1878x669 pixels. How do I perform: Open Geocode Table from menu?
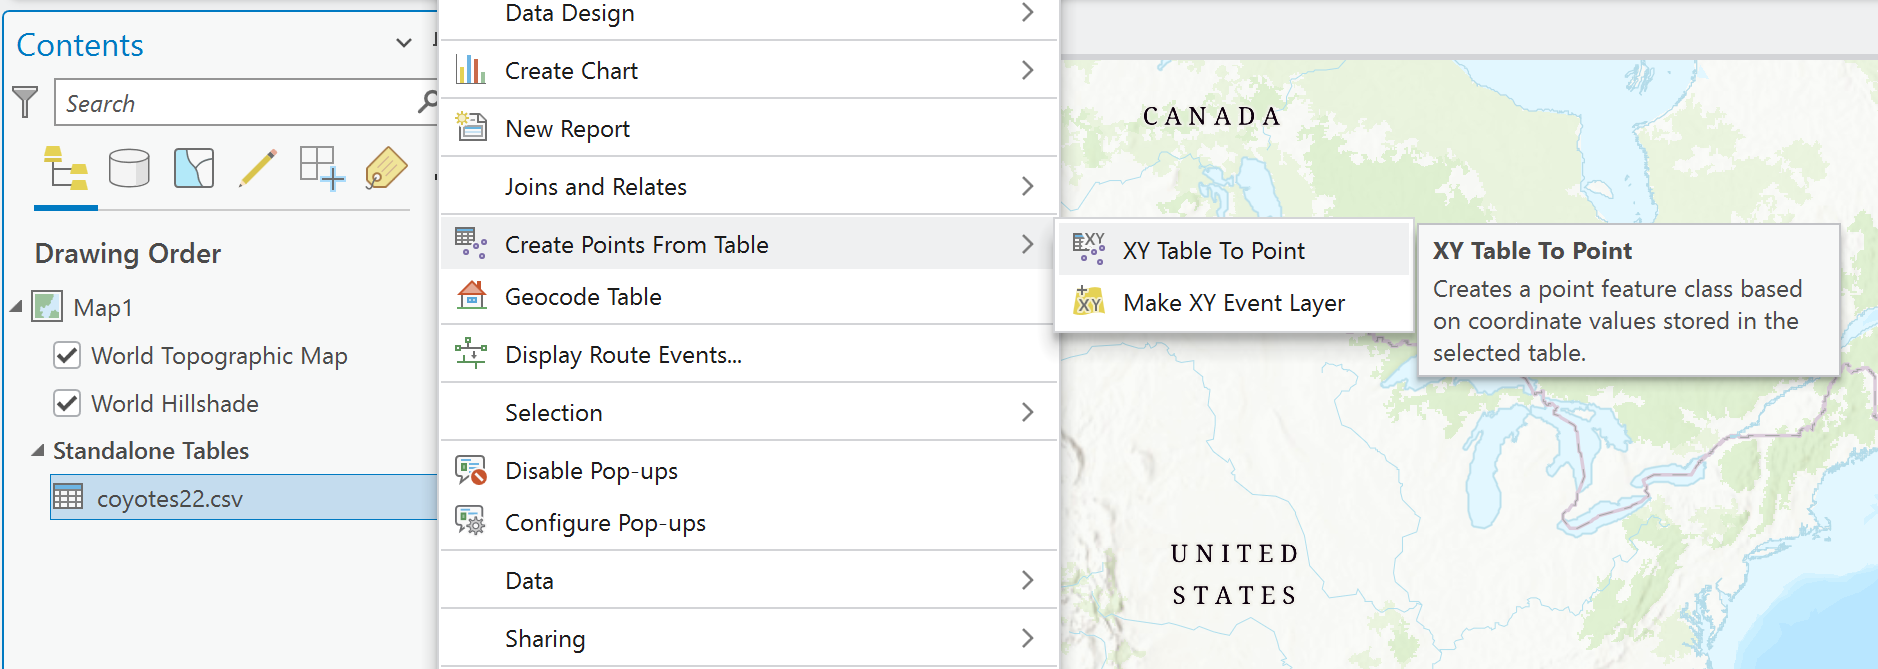[583, 297]
